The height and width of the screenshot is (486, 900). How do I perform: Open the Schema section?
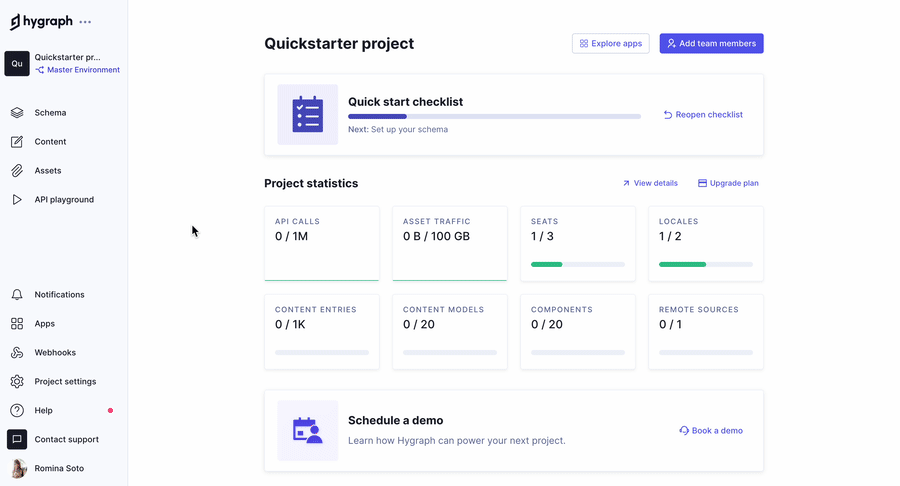(50, 113)
